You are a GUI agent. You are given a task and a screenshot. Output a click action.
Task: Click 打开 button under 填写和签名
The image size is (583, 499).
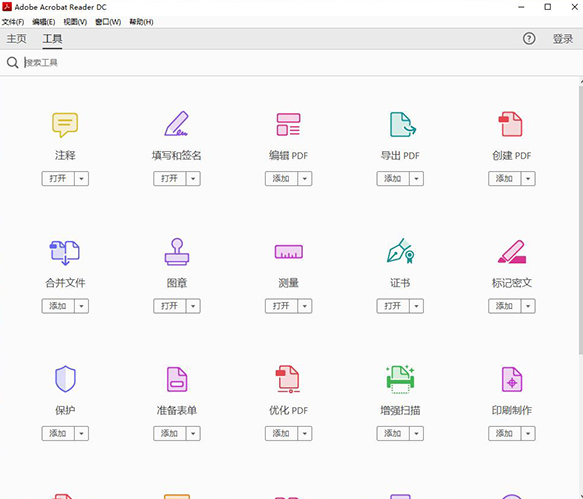[170, 179]
